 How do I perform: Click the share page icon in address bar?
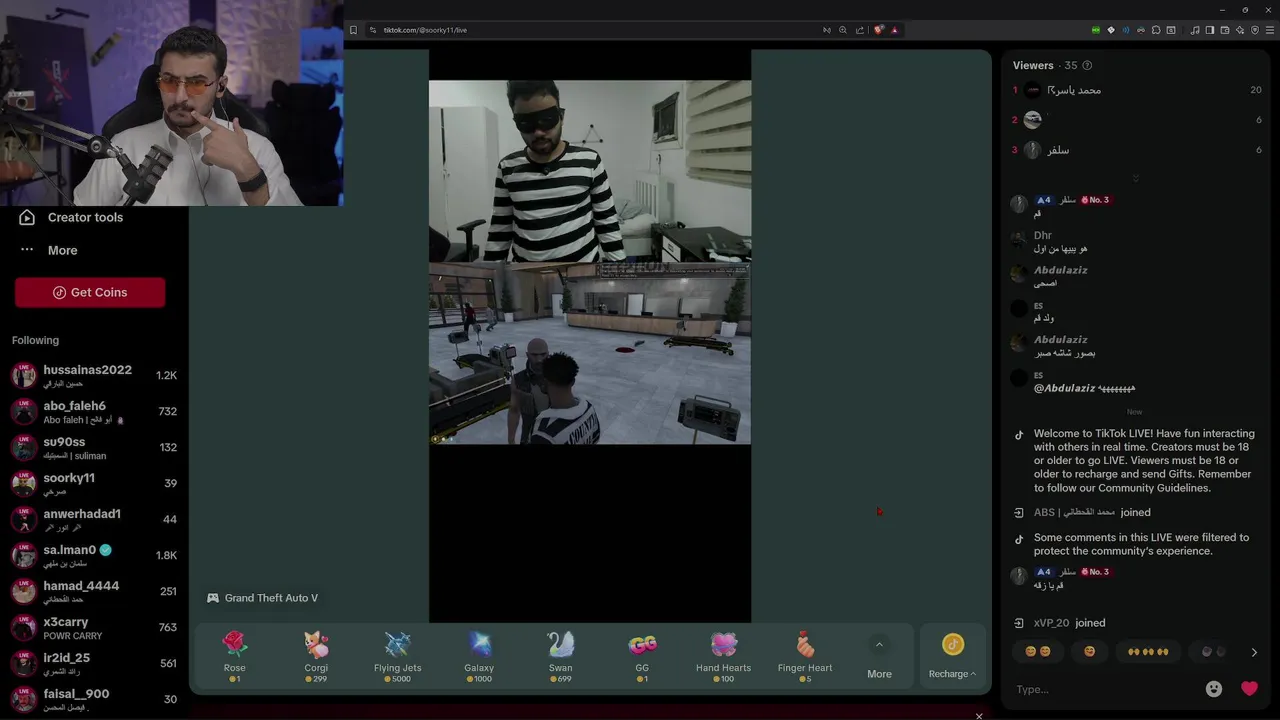click(x=859, y=30)
